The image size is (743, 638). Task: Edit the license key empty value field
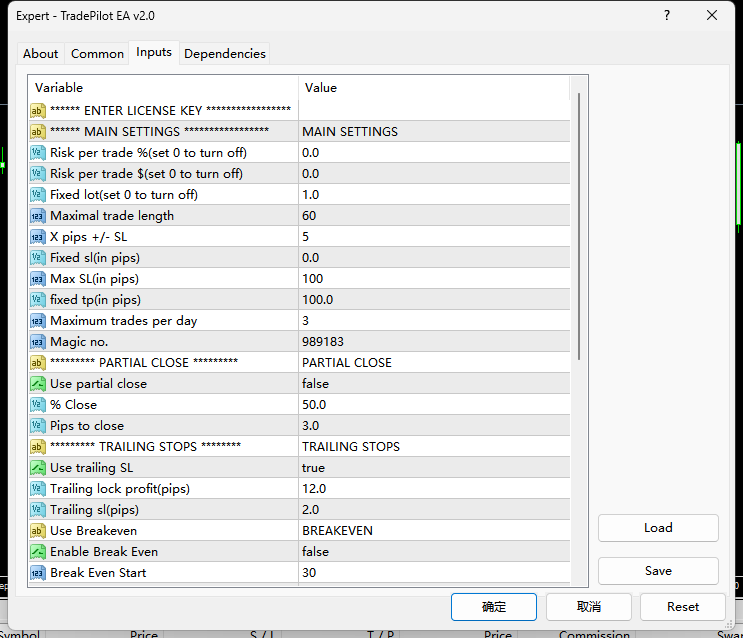[x=434, y=110]
